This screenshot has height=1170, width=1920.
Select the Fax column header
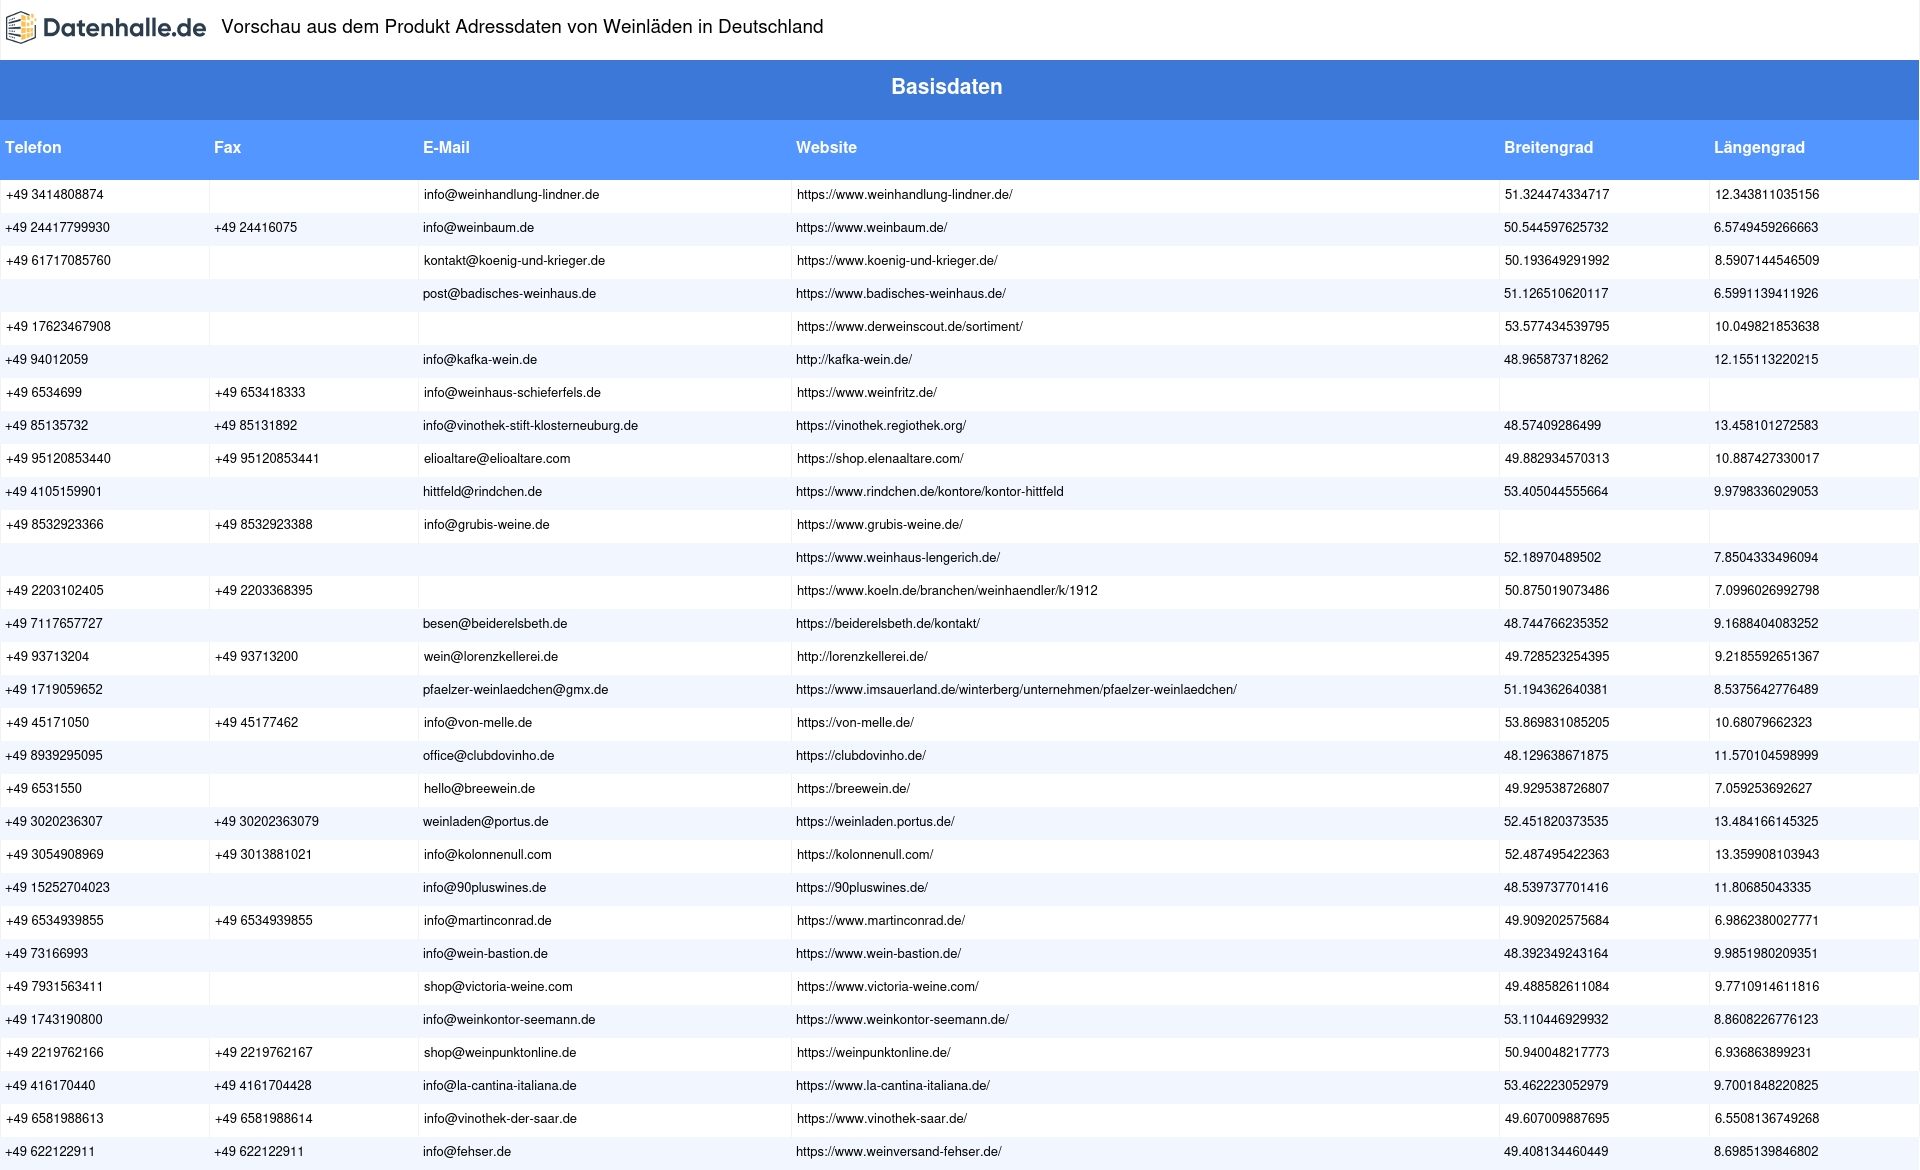(x=227, y=147)
